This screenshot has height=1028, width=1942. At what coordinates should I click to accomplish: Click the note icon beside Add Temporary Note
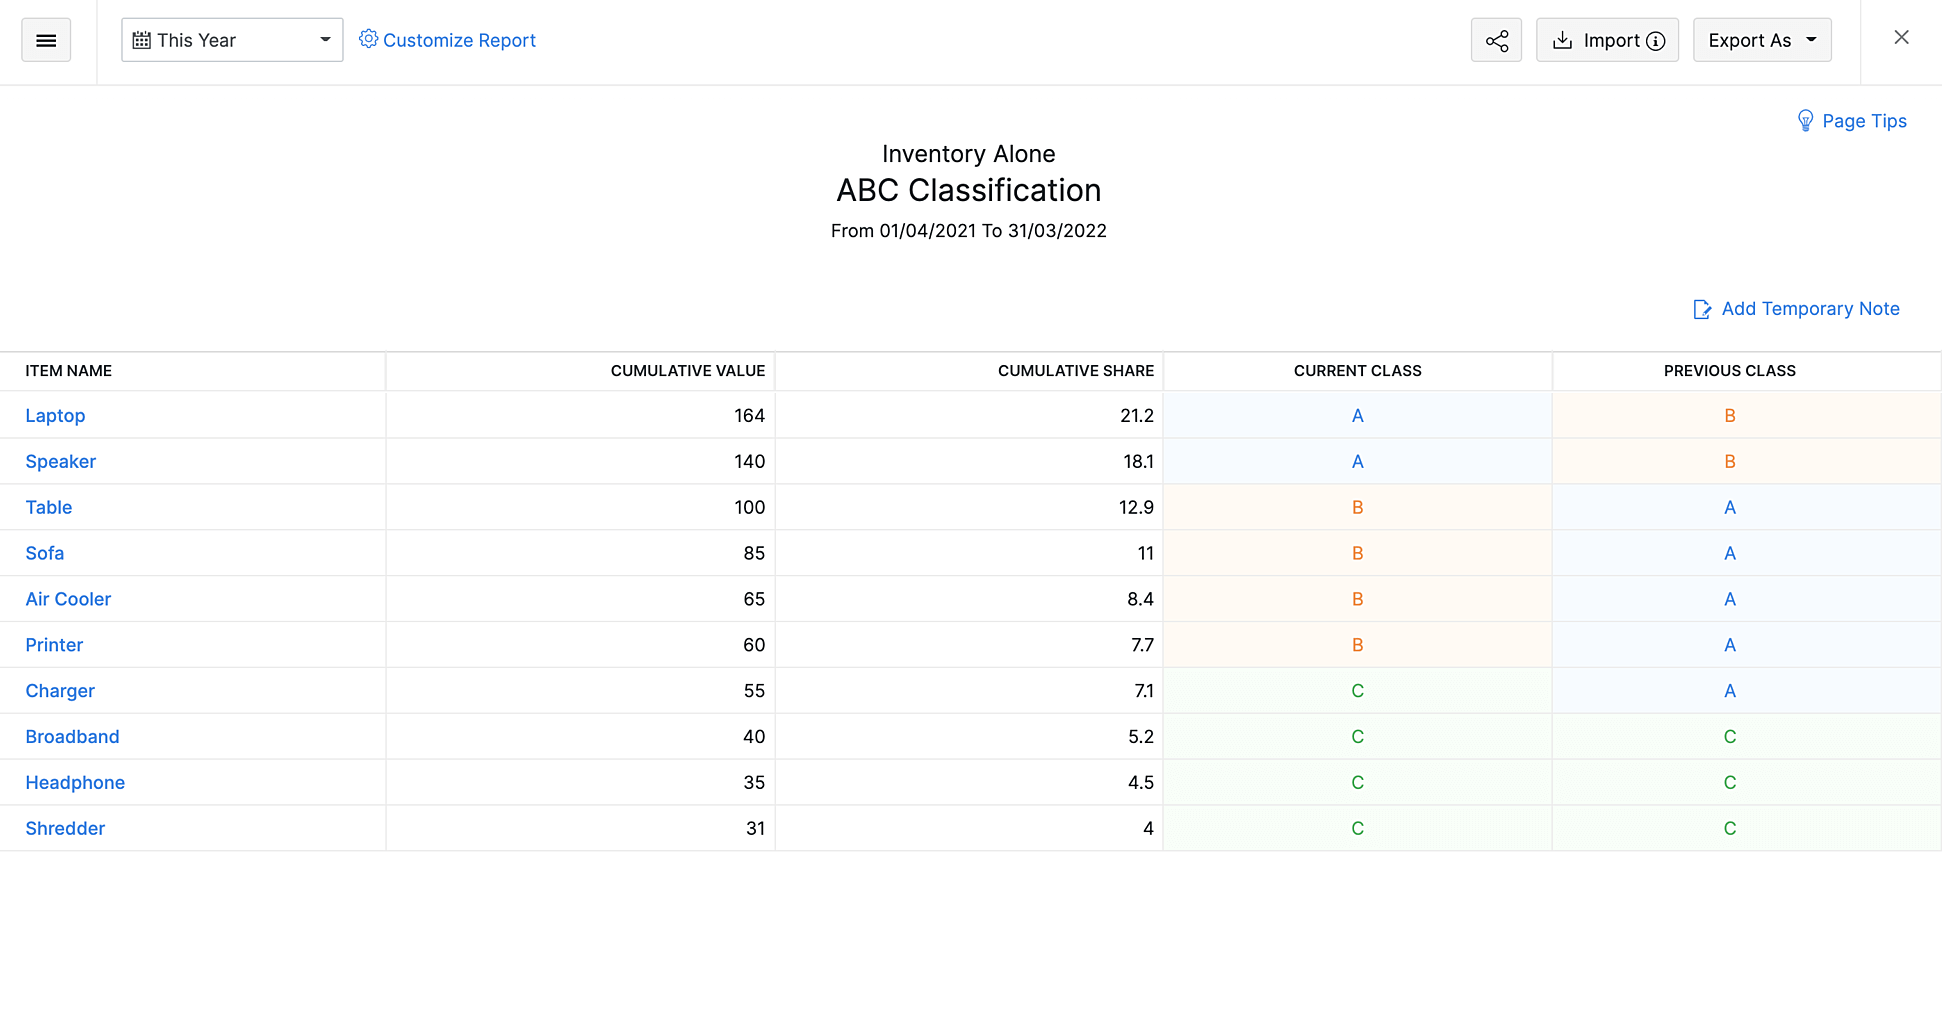(x=1701, y=309)
